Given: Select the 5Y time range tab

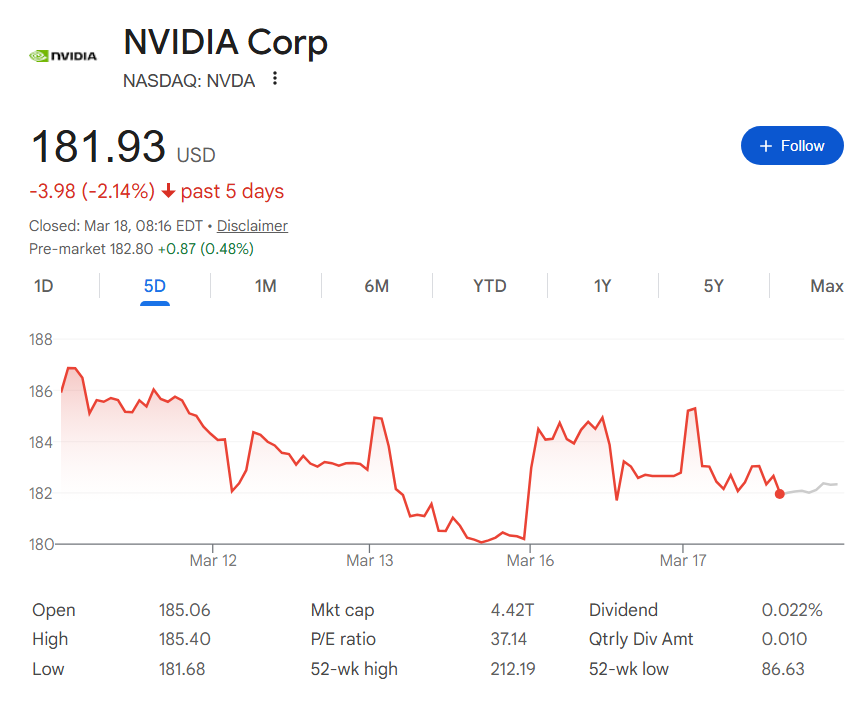Looking at the screenshot, I should (713, 286).
